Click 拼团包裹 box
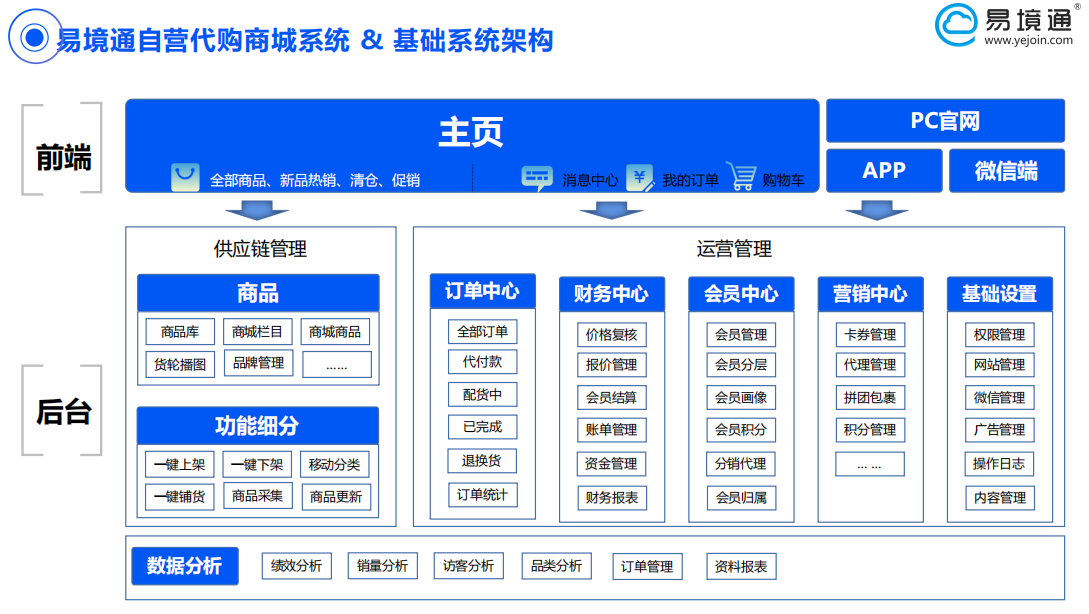The width and height of the screenshot is (1089, 614). [x=870, y=397]
